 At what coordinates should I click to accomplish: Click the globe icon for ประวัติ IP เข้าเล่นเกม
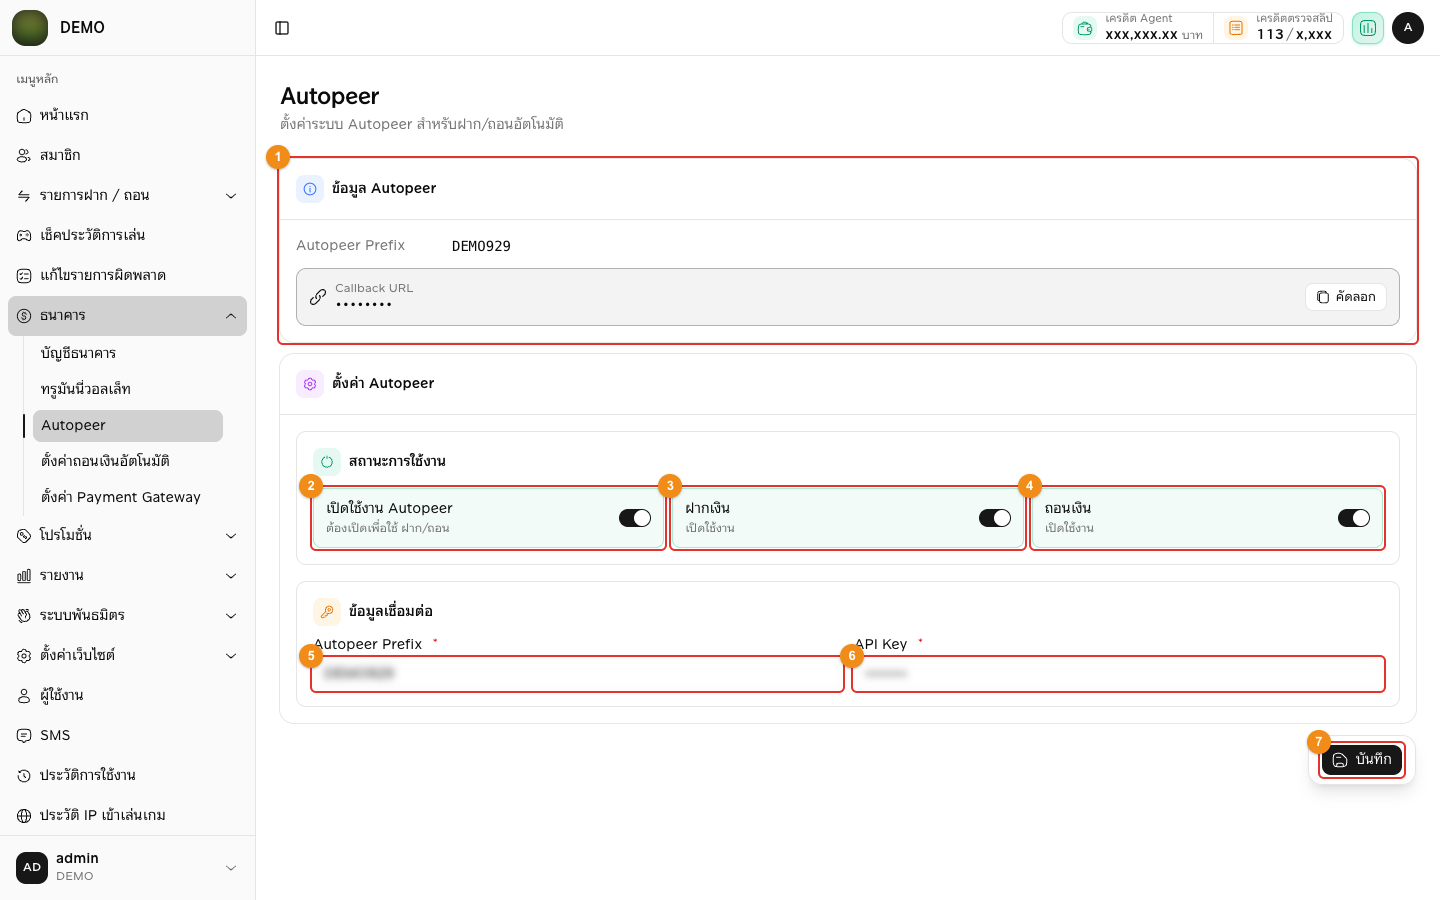point(24,816)
